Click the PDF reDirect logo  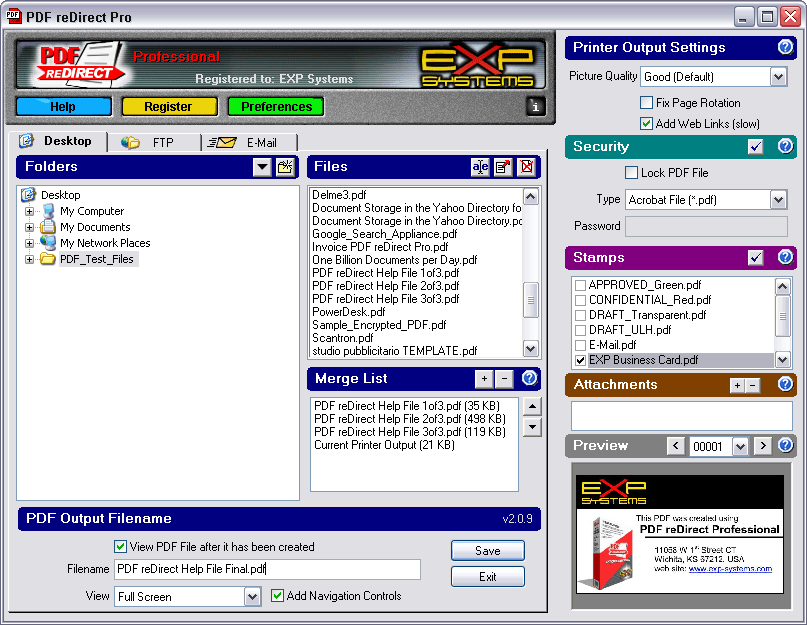point(80,64)
